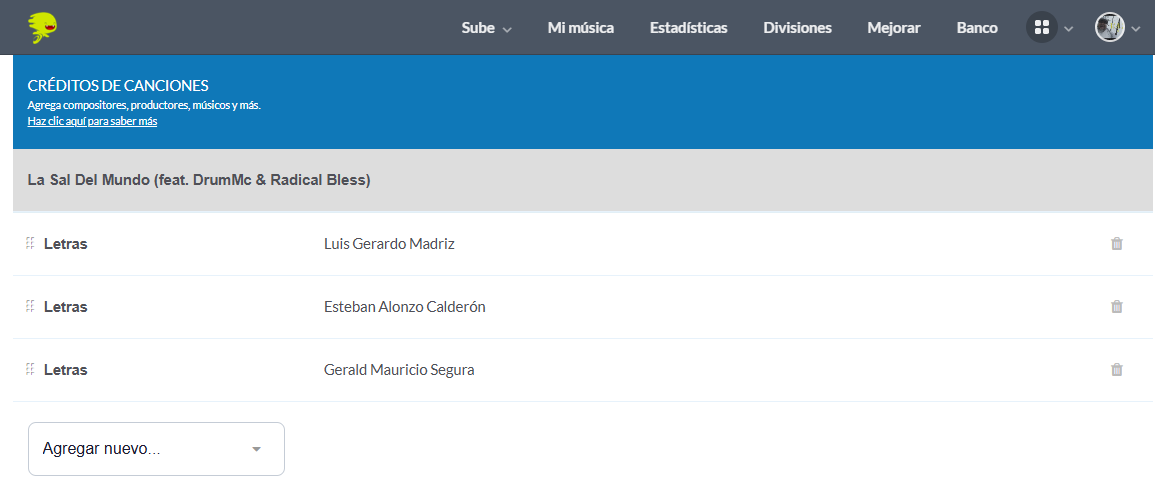Open the Banco section

coord(977,28)
